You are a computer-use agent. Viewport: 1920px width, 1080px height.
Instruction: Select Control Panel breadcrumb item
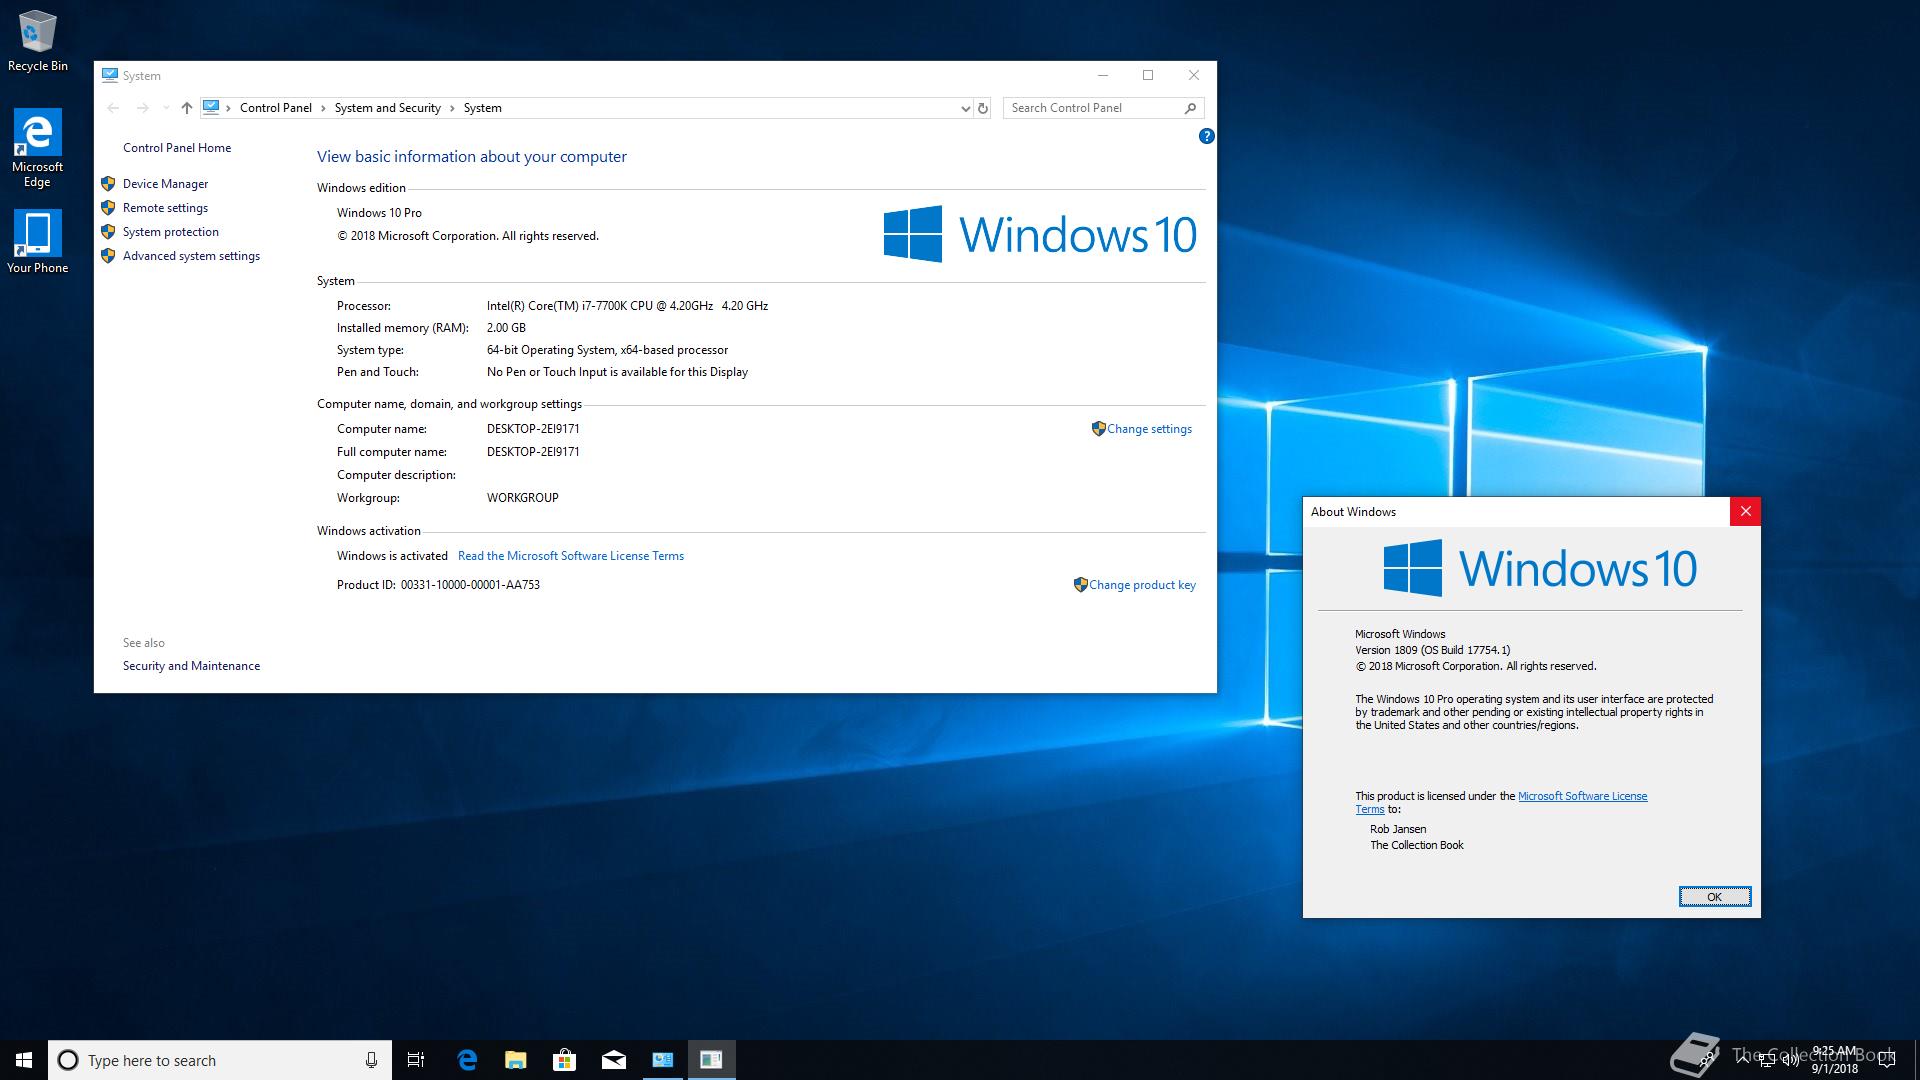[275, 108]
